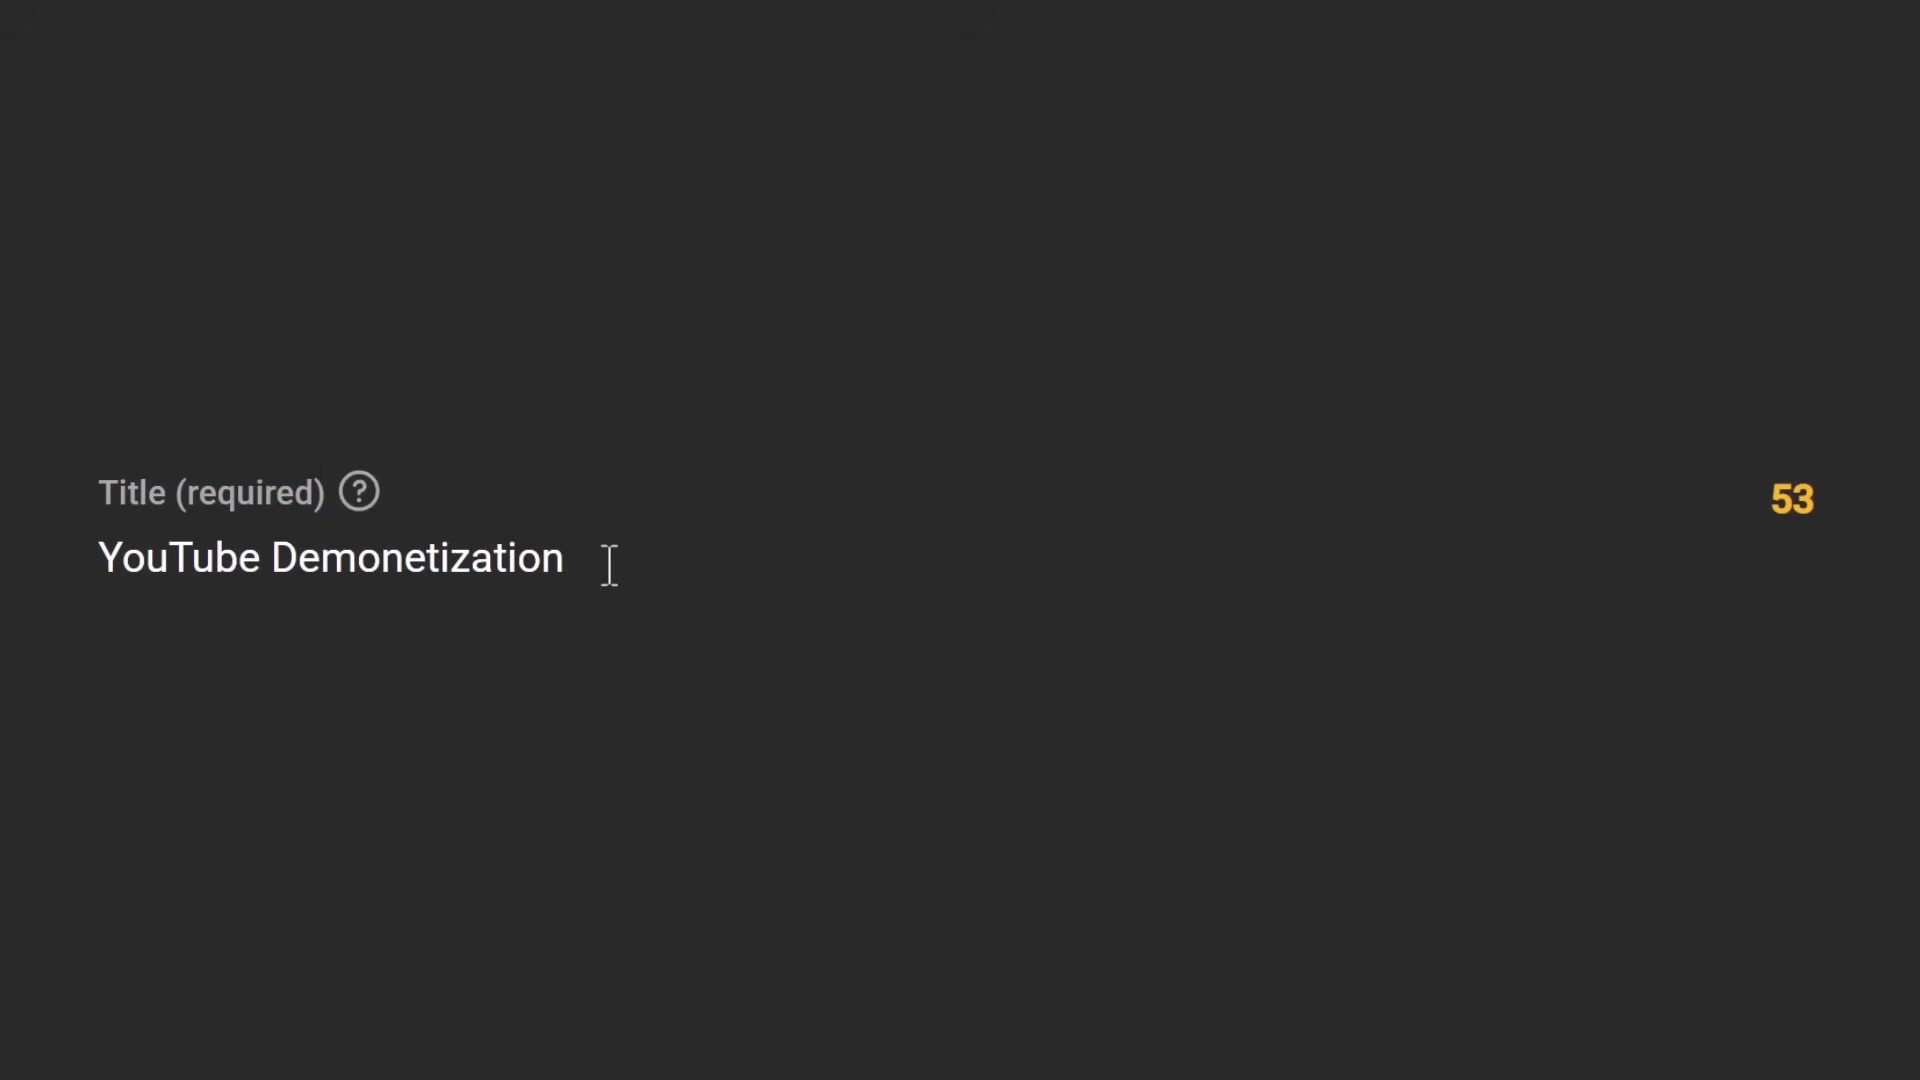Click the yellow character counter 53
Viewport: 1920px width, 1080px height.
coord(1792,498)
